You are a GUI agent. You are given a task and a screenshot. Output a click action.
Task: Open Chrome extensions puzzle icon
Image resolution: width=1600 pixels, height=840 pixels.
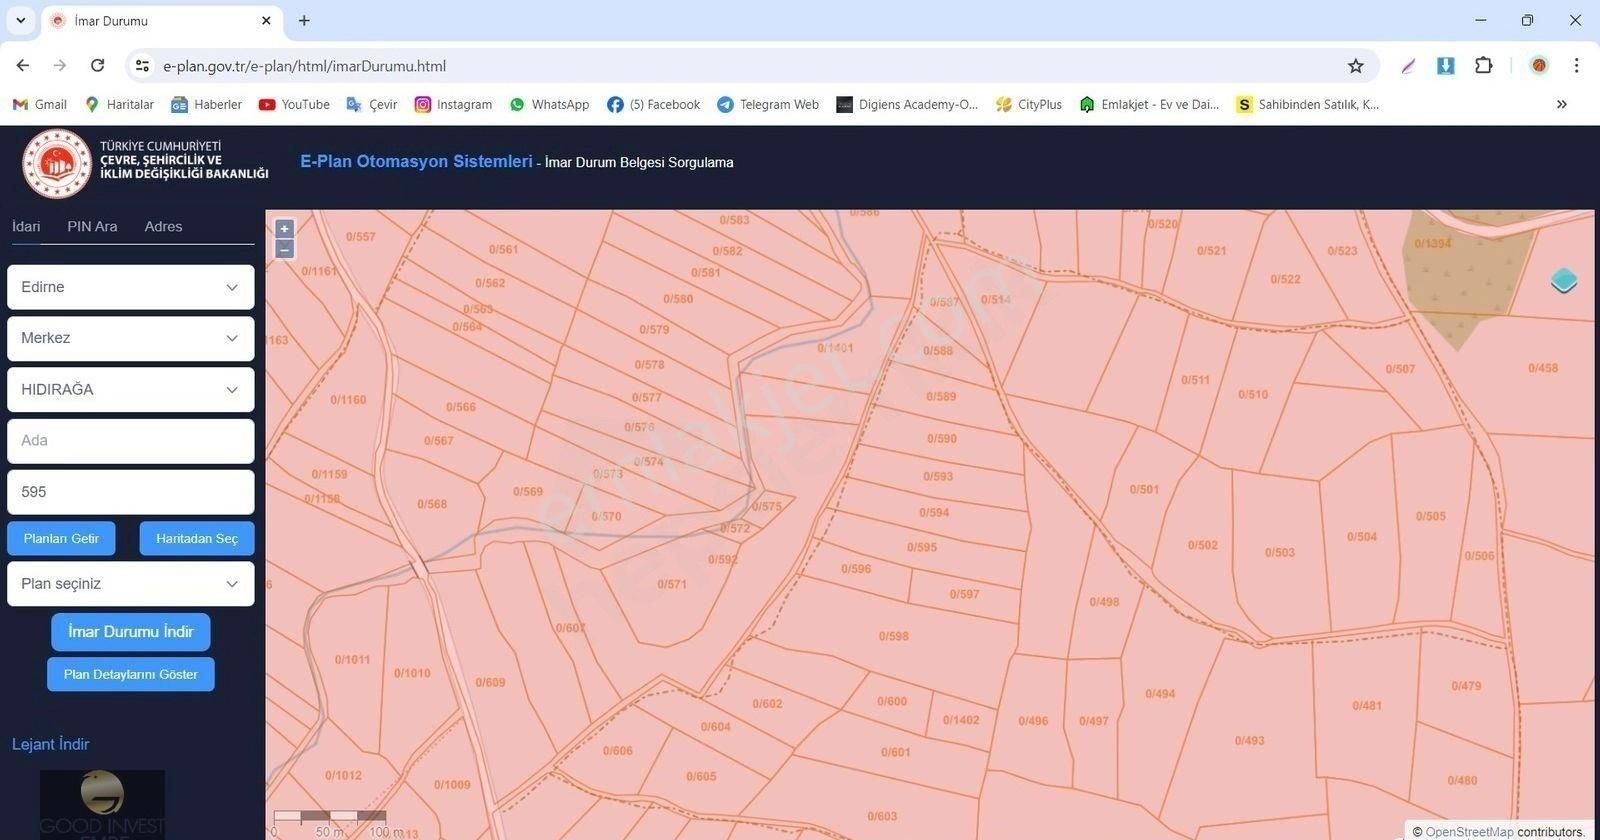(x=1484, y=65)
